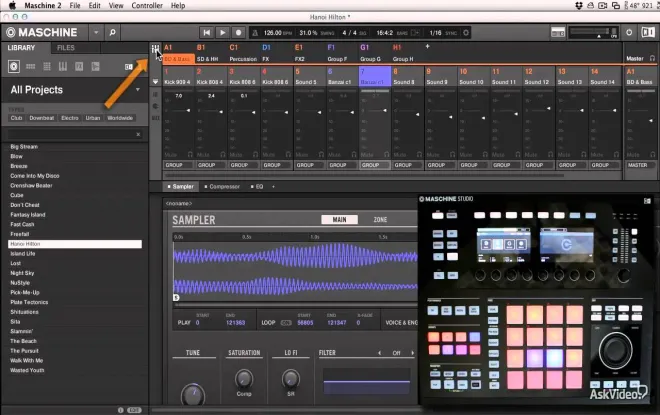
Task: Start playback with Play button
Action: pyautogui.click(x=222, y=32)
